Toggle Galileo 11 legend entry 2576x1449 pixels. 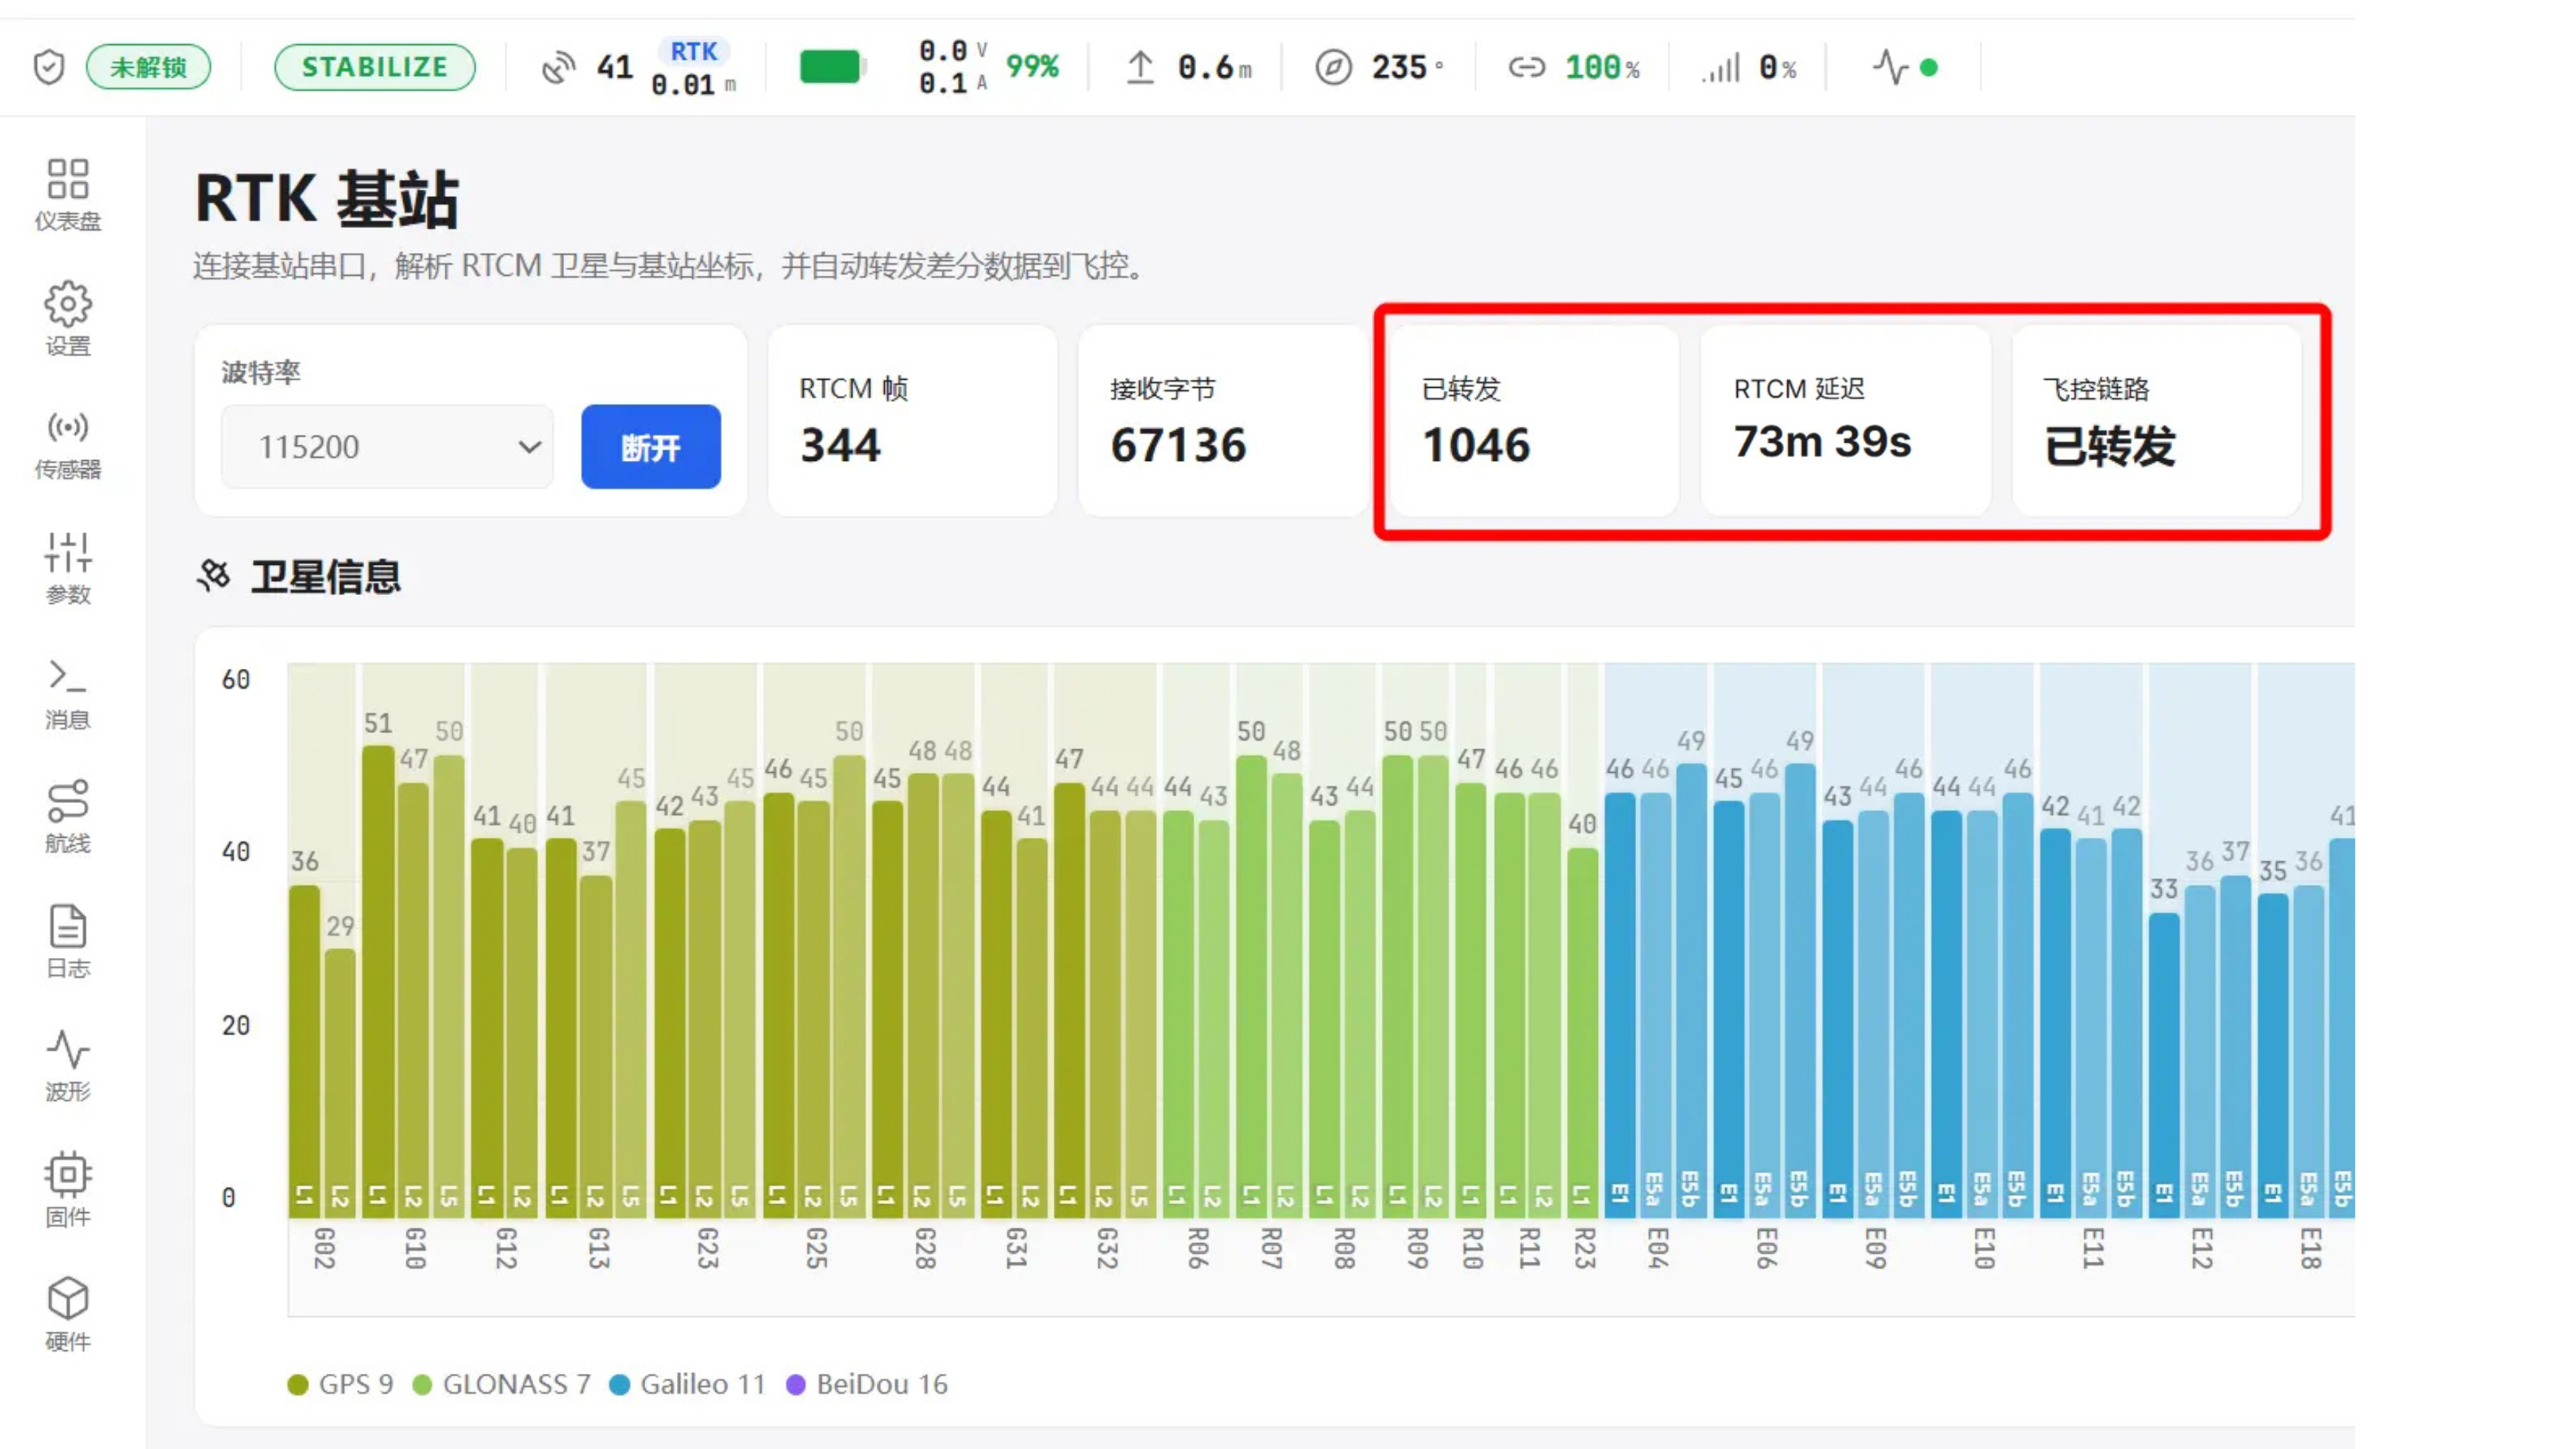688,1384
